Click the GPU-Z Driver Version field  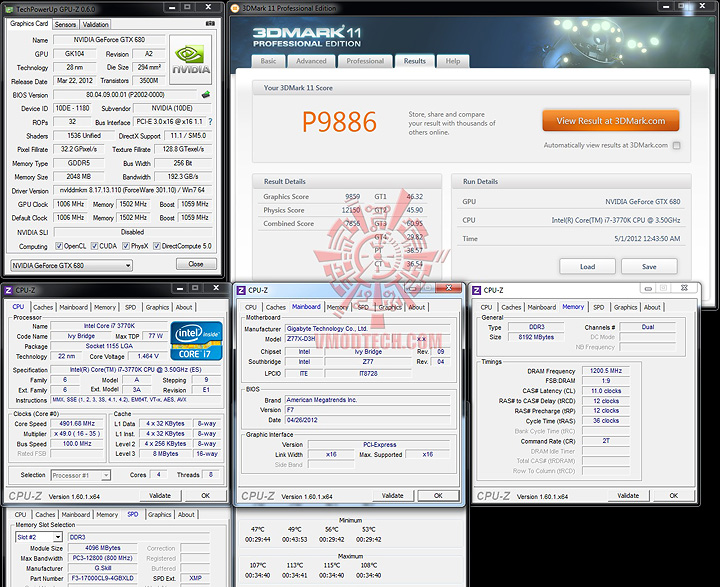(x=132, y=190)
